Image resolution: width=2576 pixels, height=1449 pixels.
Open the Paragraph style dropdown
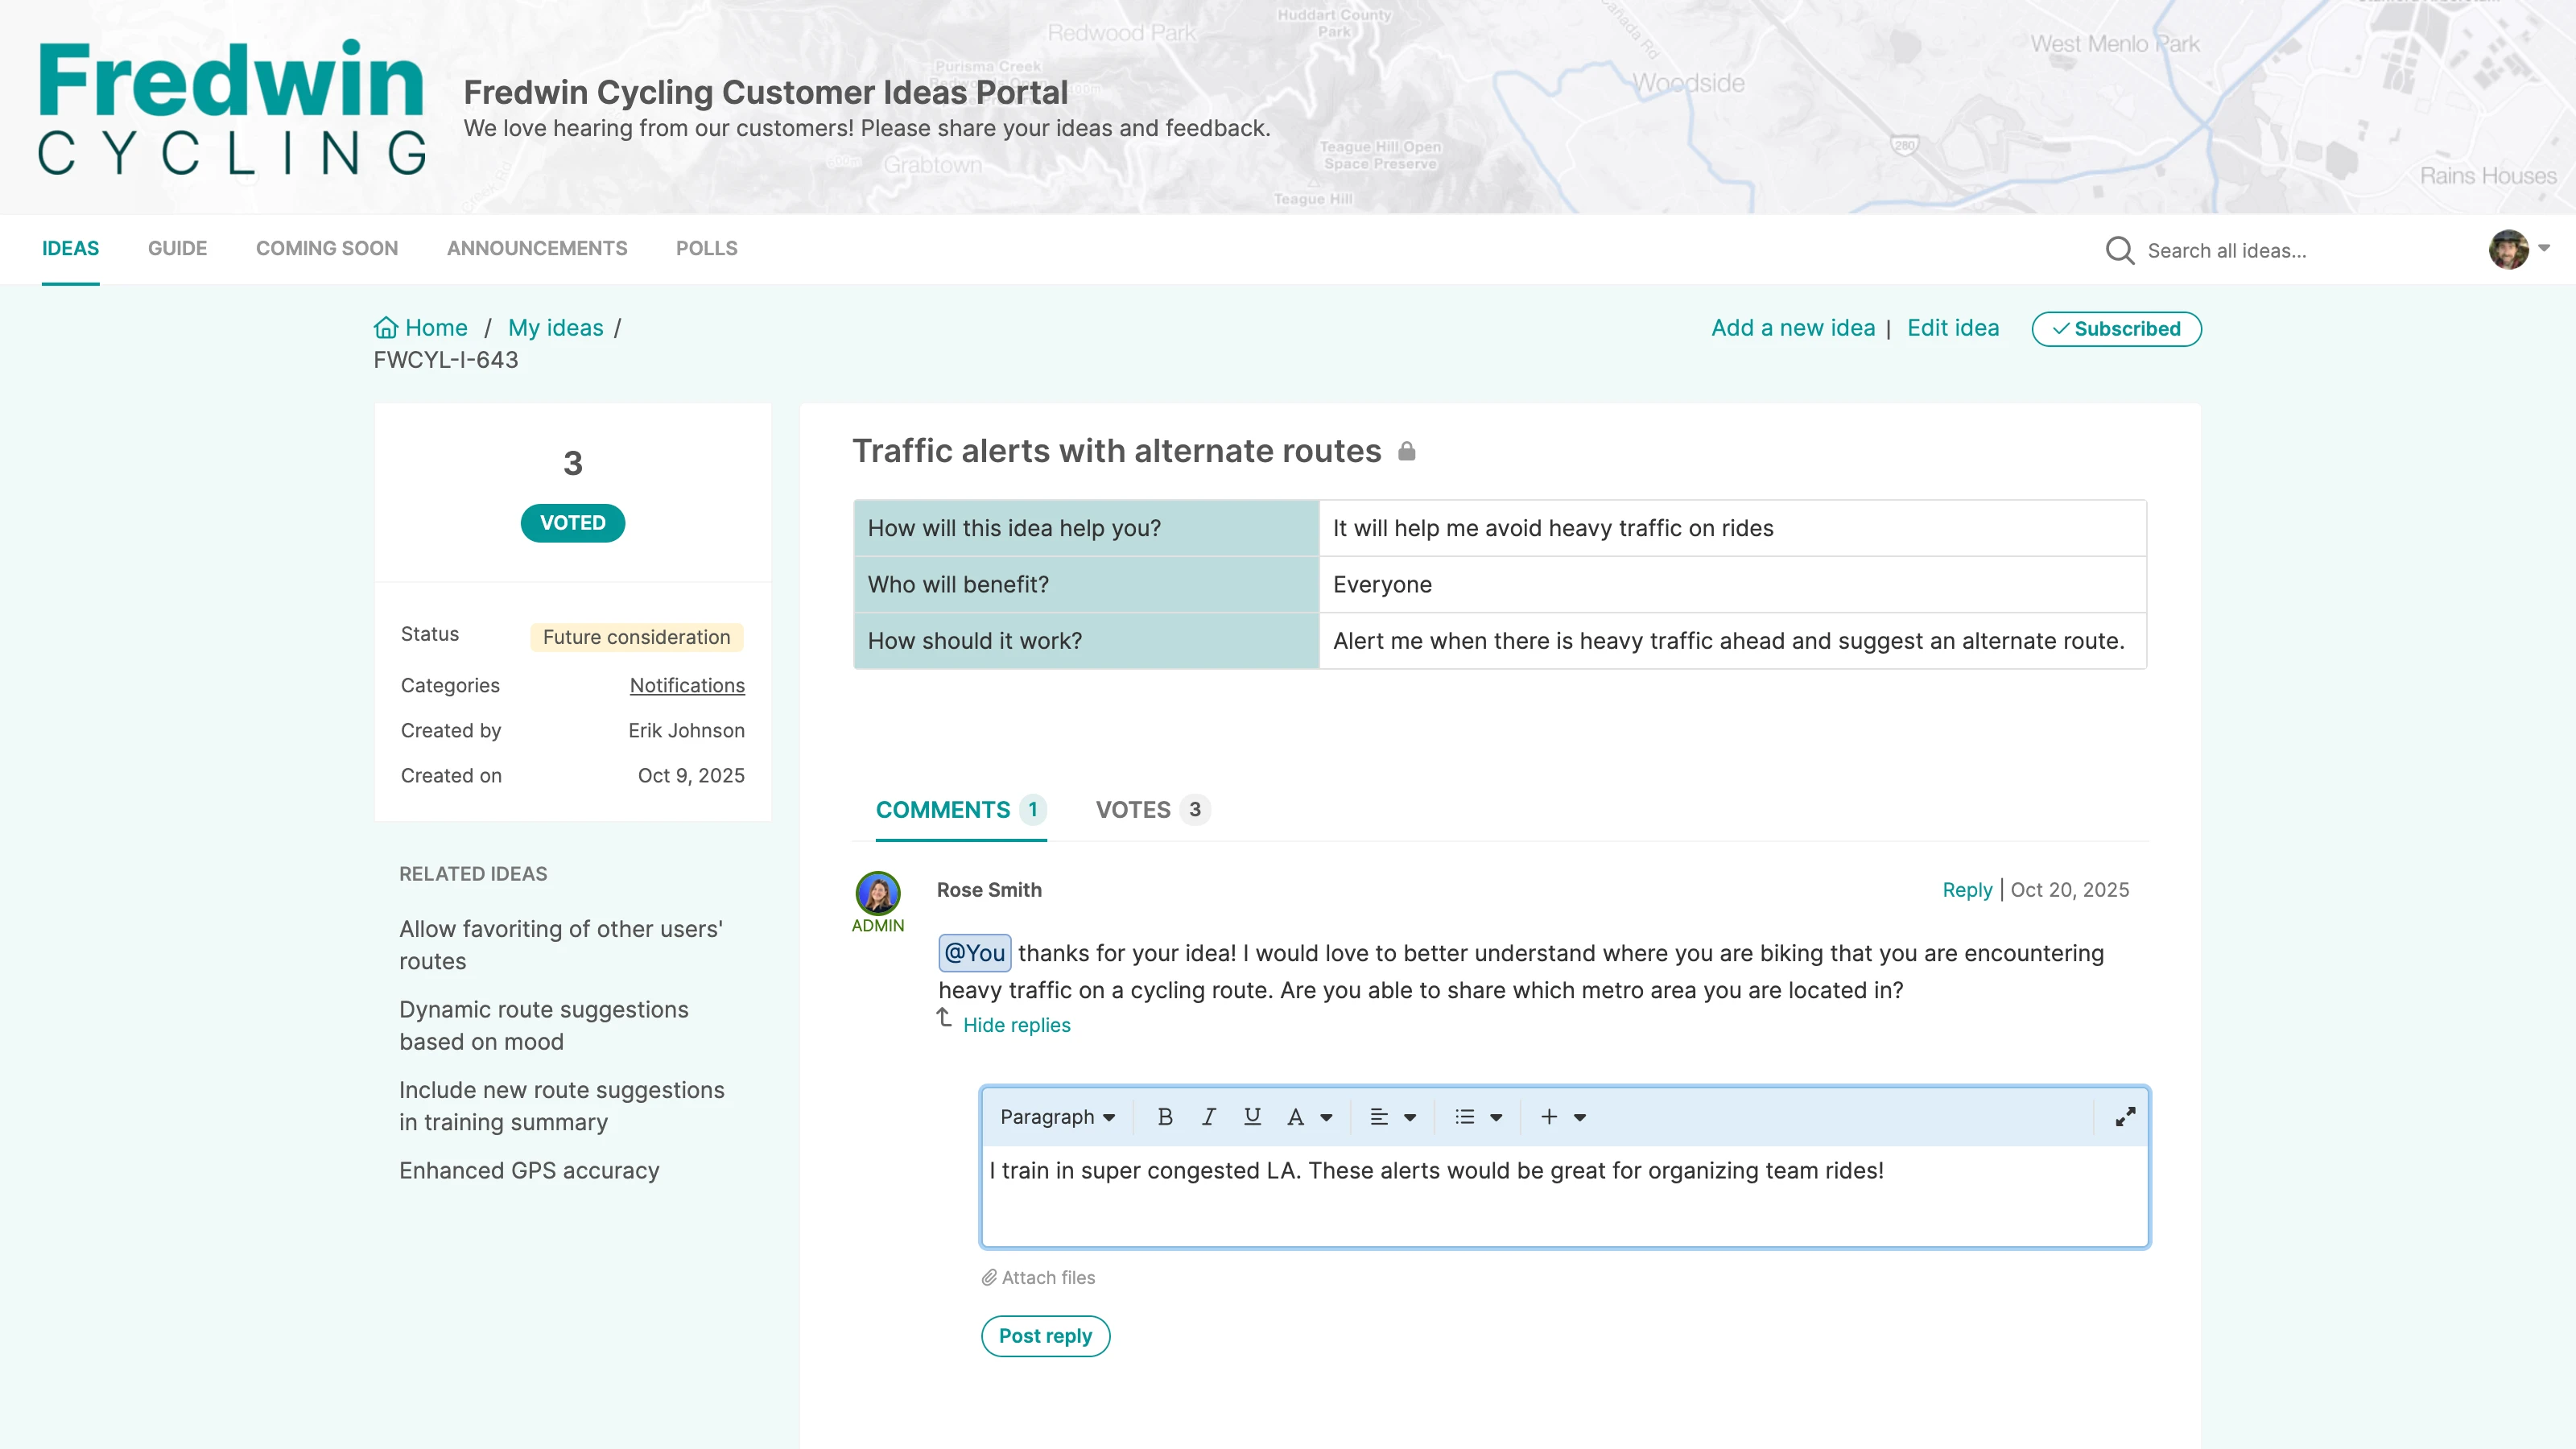click(x=1057, y=1117)
